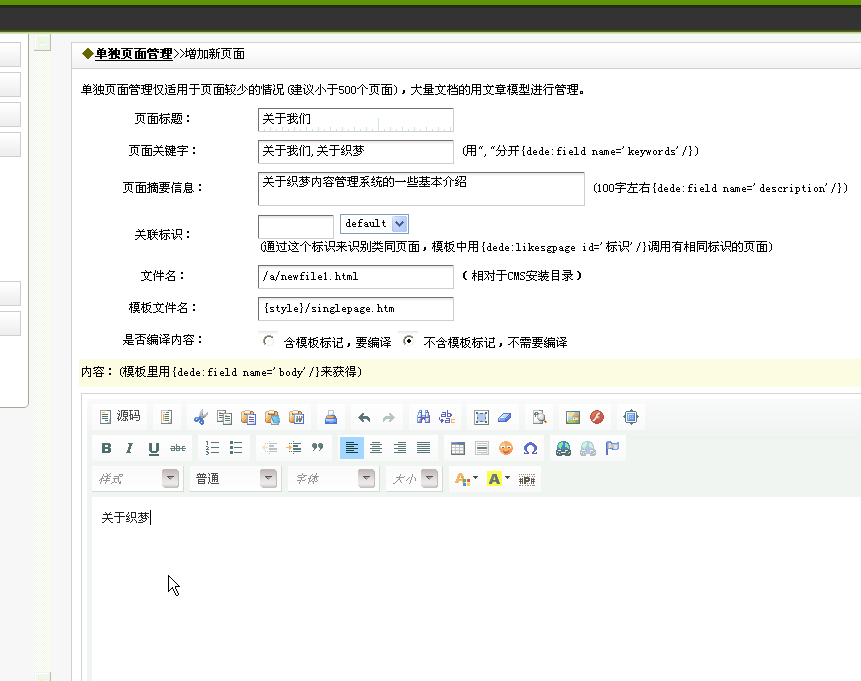The height and width of the screenshot is (681, 861).
Task: Insert an anchor flag
Action: click(x=612, y=448)
